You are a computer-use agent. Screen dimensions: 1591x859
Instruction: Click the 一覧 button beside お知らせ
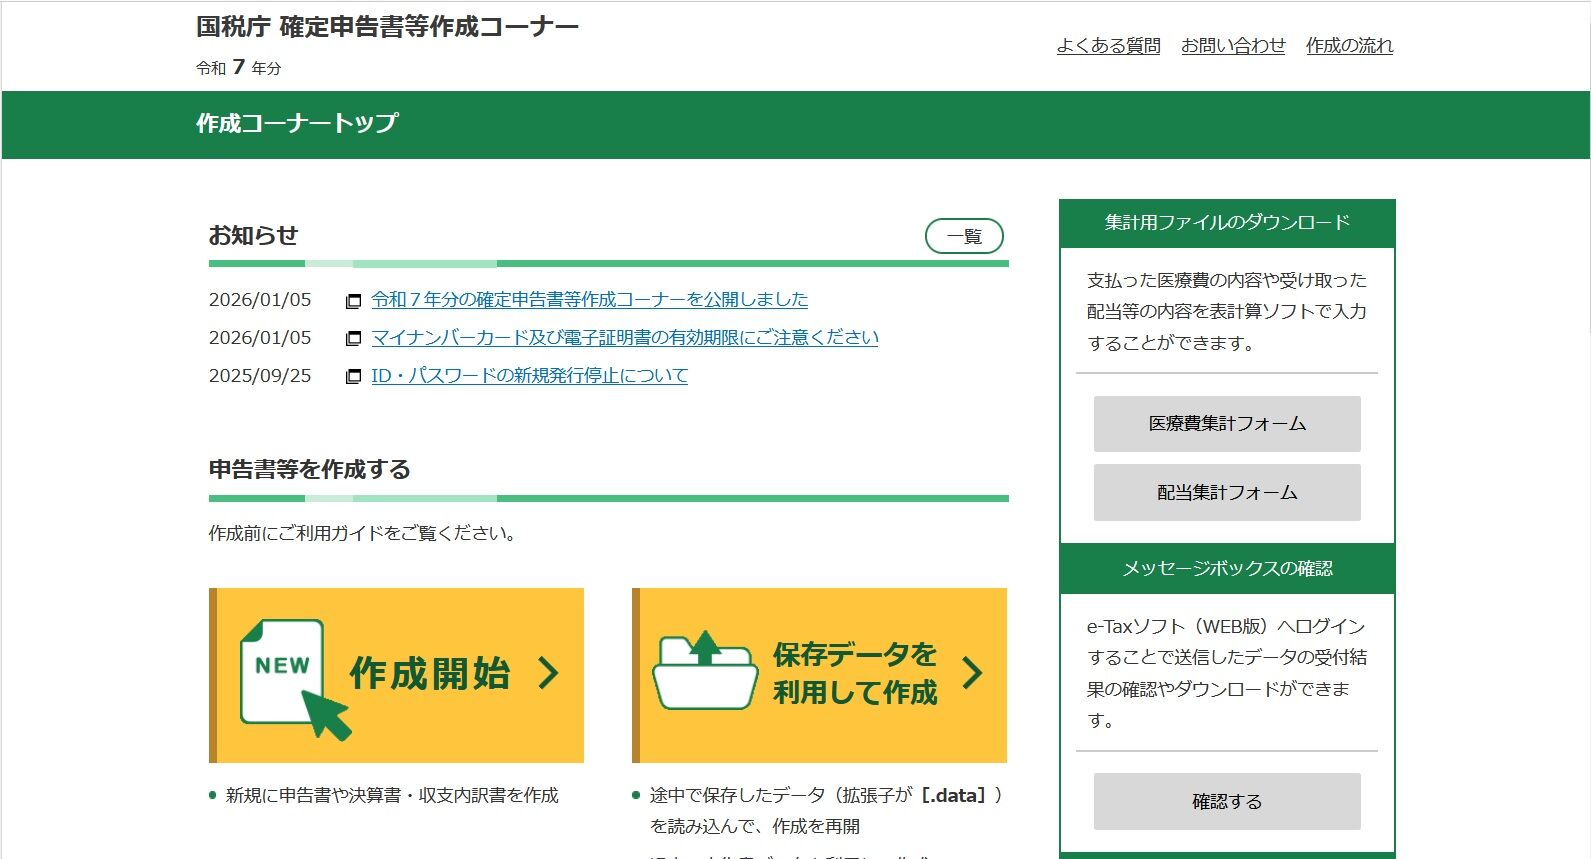pyautogui.click(x=964, y=236)
